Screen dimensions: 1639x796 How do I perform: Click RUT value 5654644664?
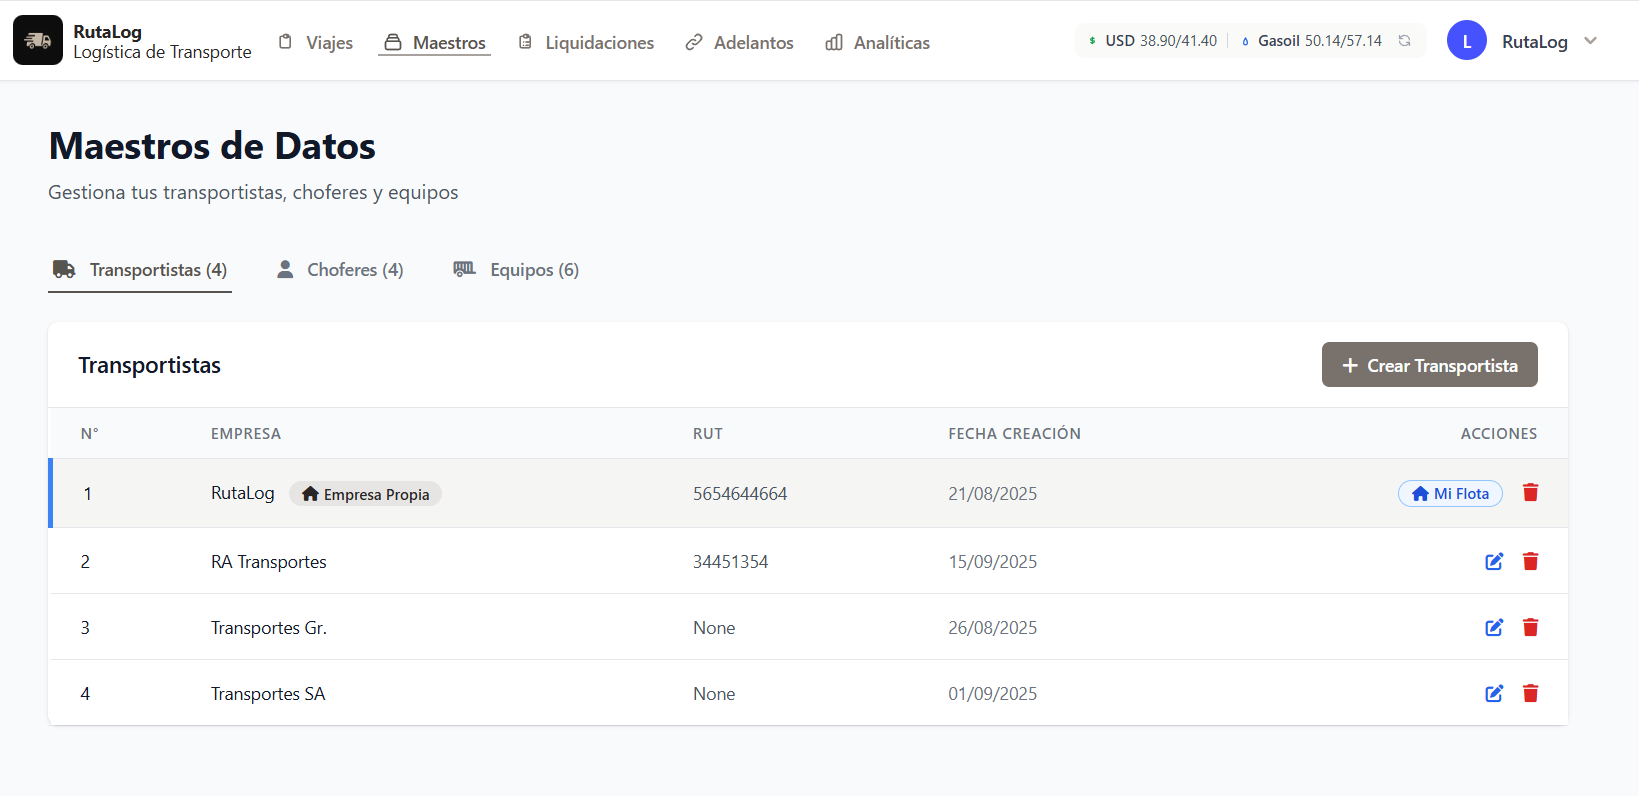(740, 494)
